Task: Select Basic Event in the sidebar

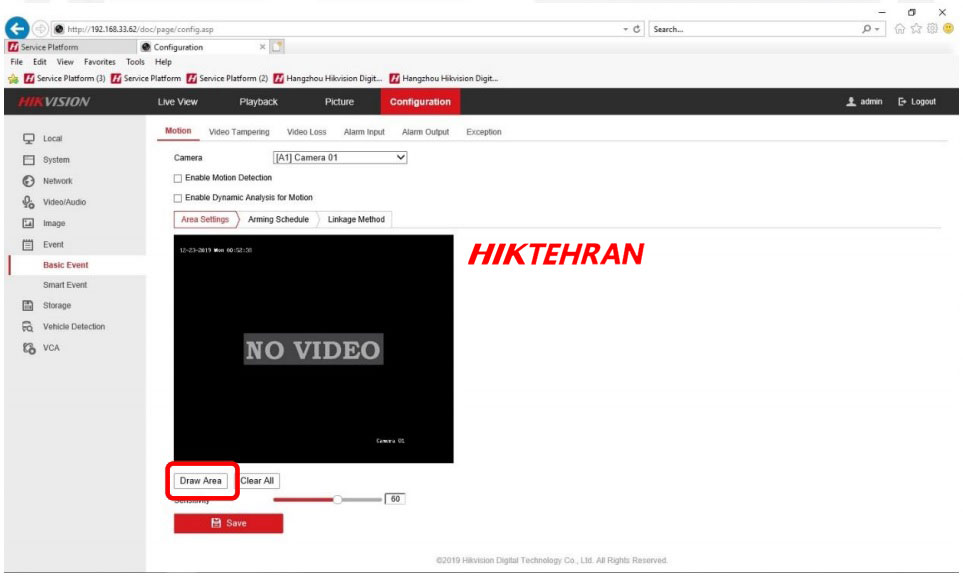Action: click(x=66, y=265)
